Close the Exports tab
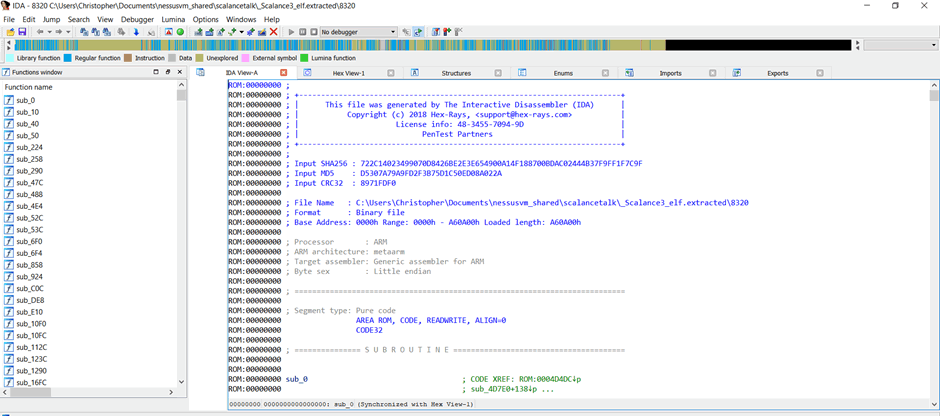Image resolution: width=940 pixels, height=416 pixels. [820, 73]
